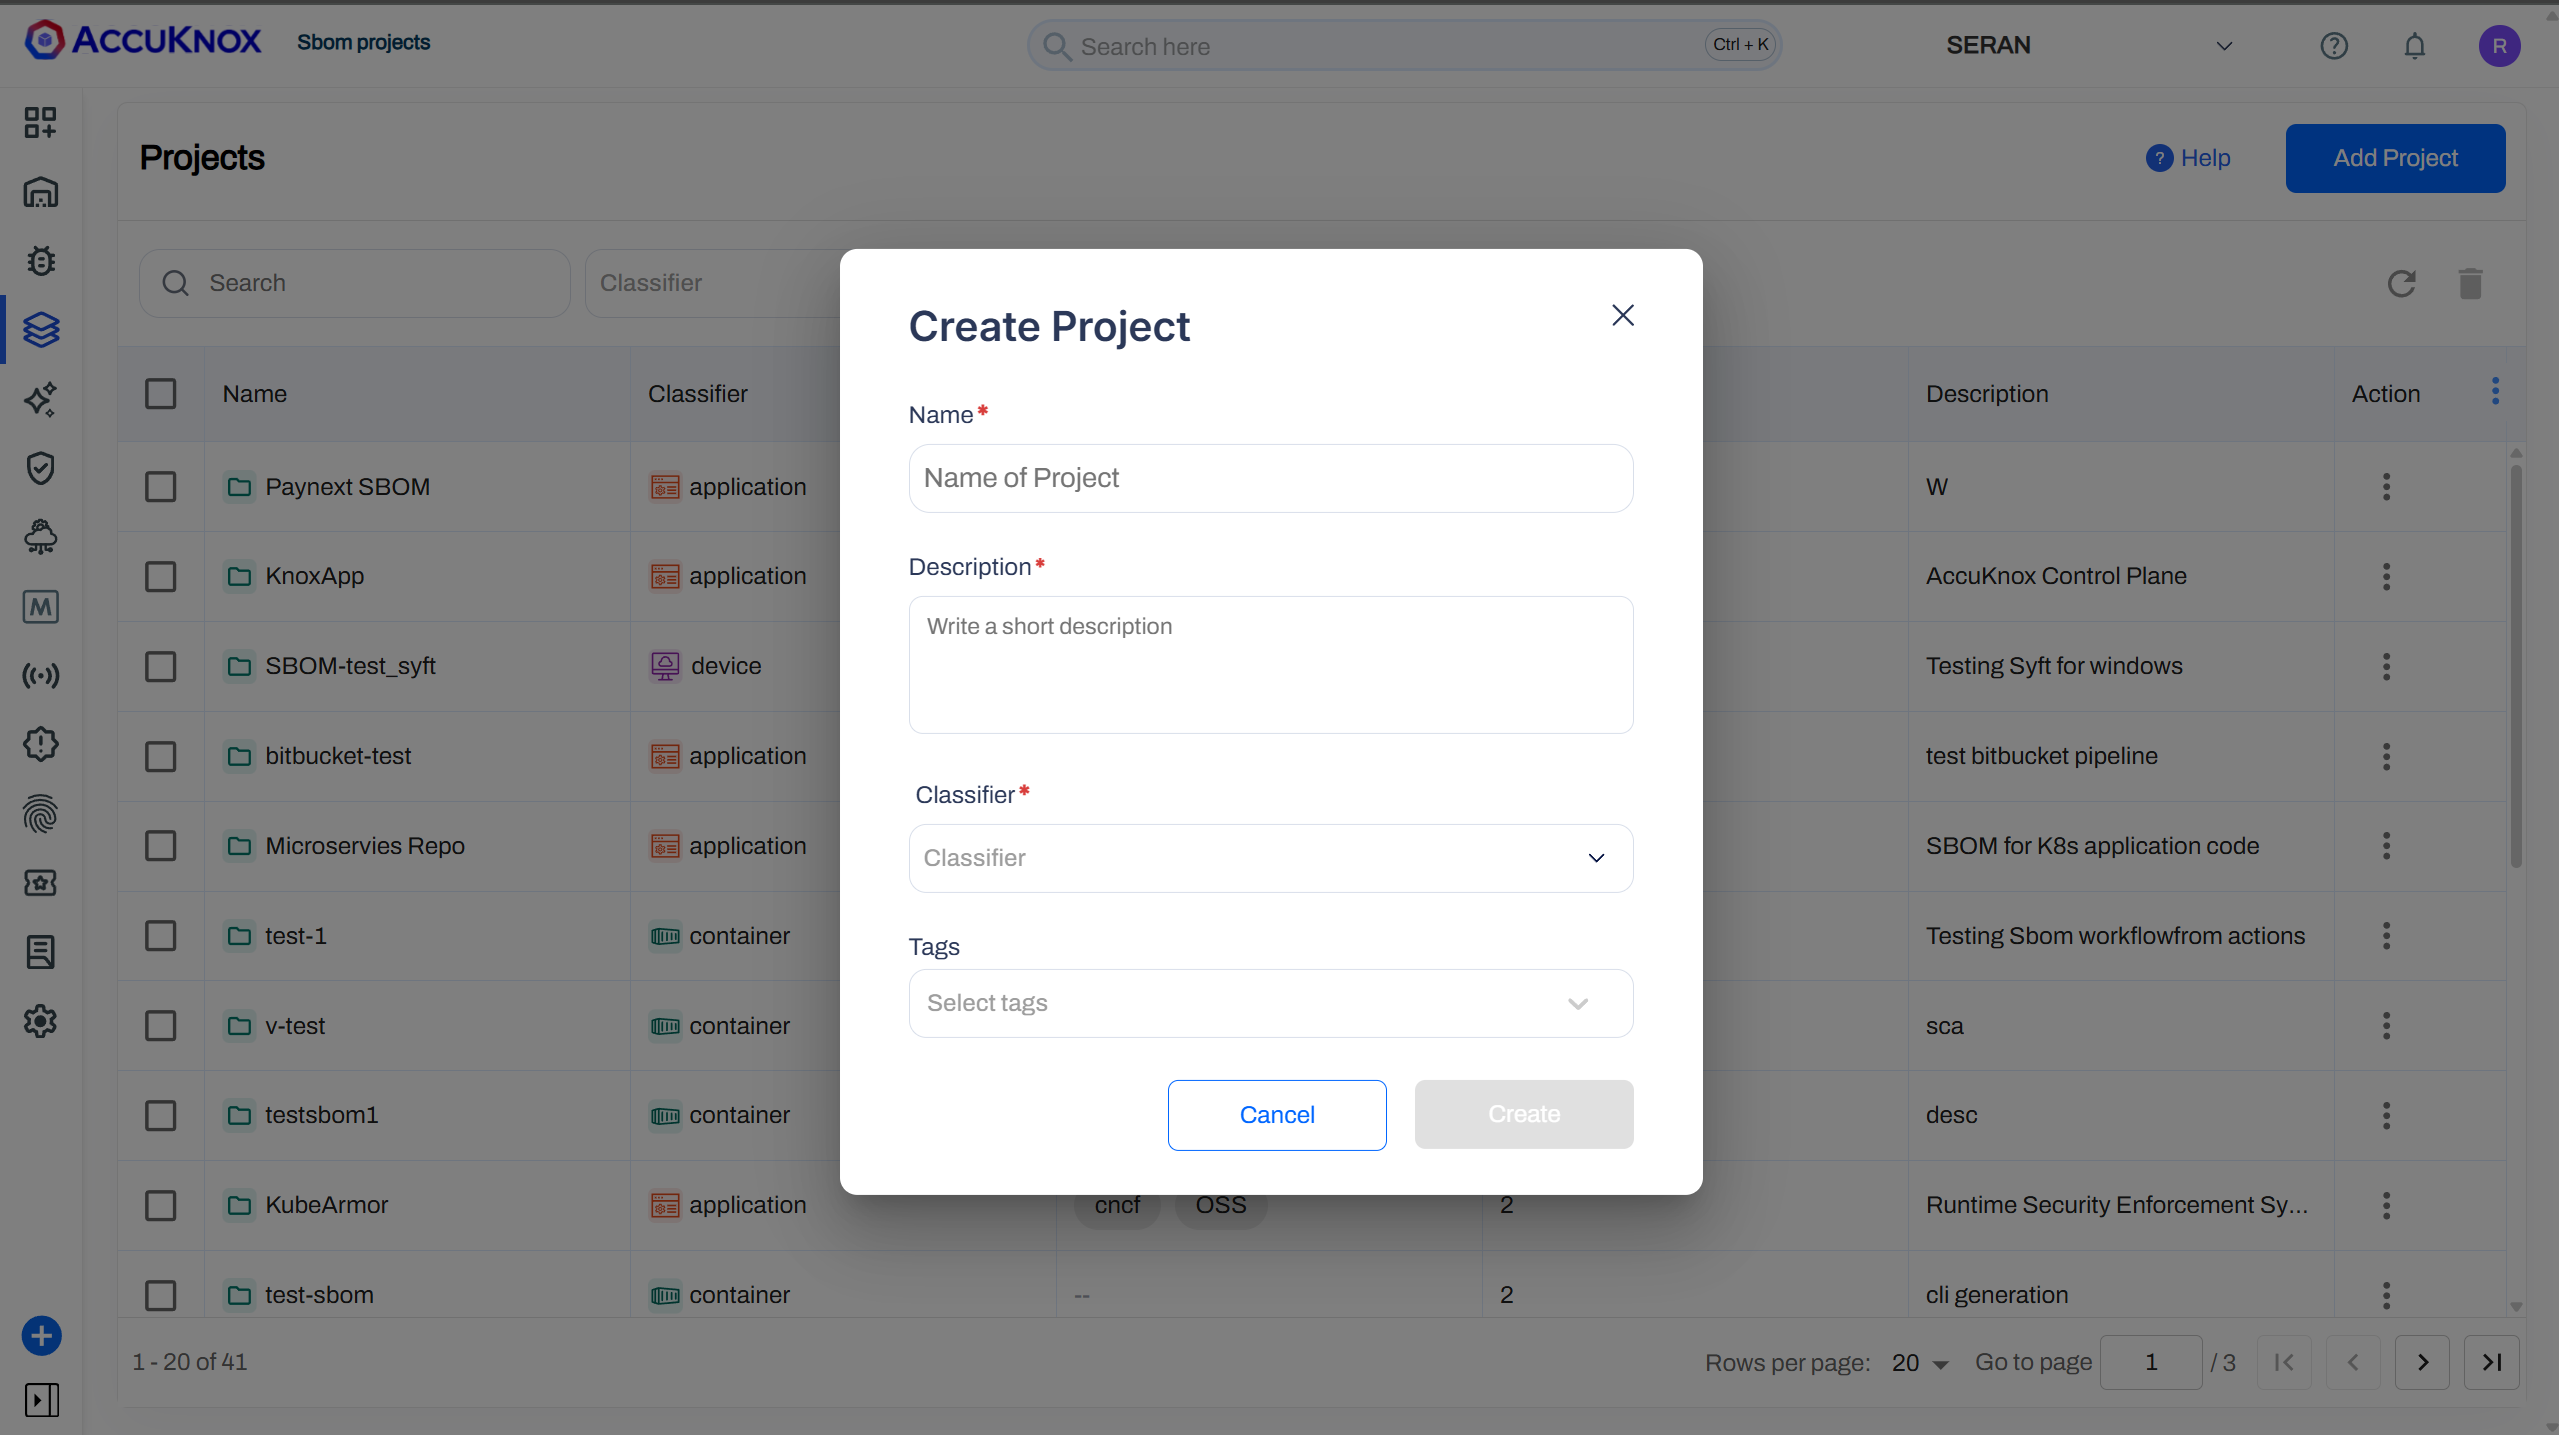Change rows per page dropdown
2559x1435 pixels.
[1919, 1363]
